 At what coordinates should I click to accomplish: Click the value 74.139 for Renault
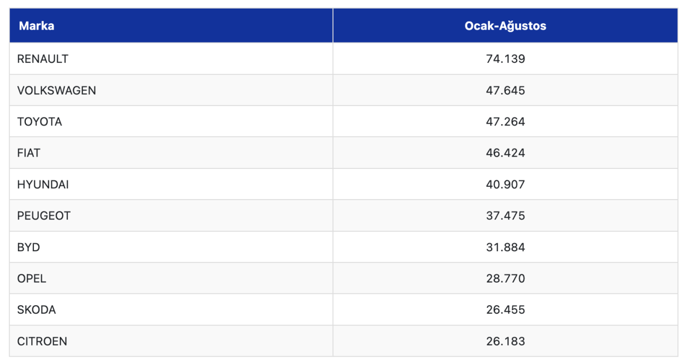(505, 59)
